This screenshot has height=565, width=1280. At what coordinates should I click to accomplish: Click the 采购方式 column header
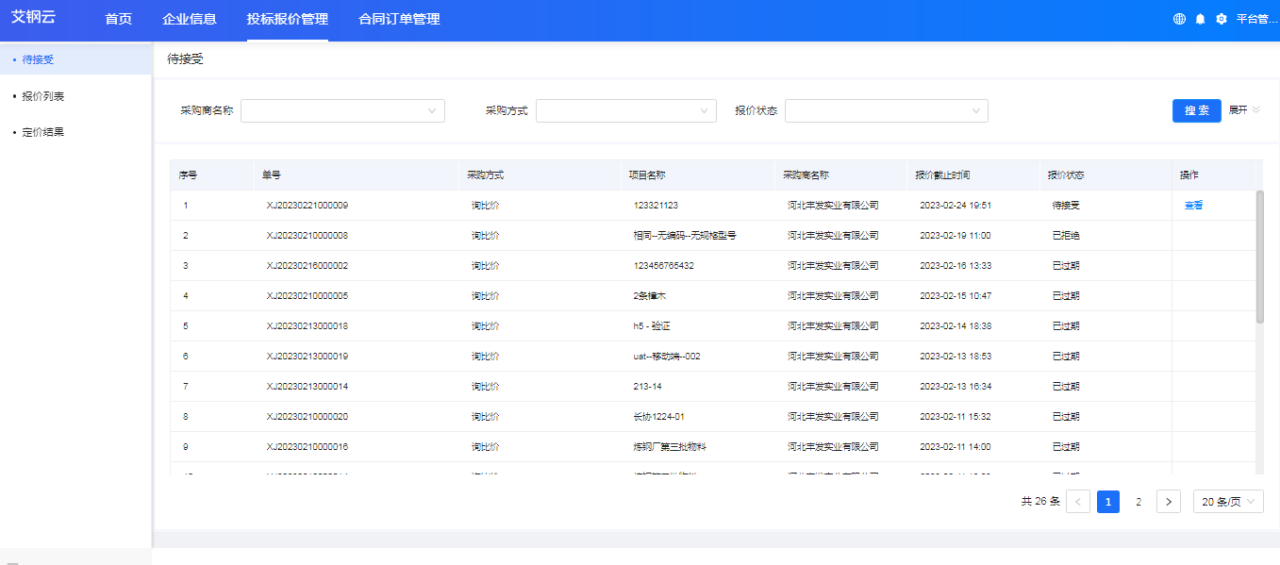(x=485, y=175)
